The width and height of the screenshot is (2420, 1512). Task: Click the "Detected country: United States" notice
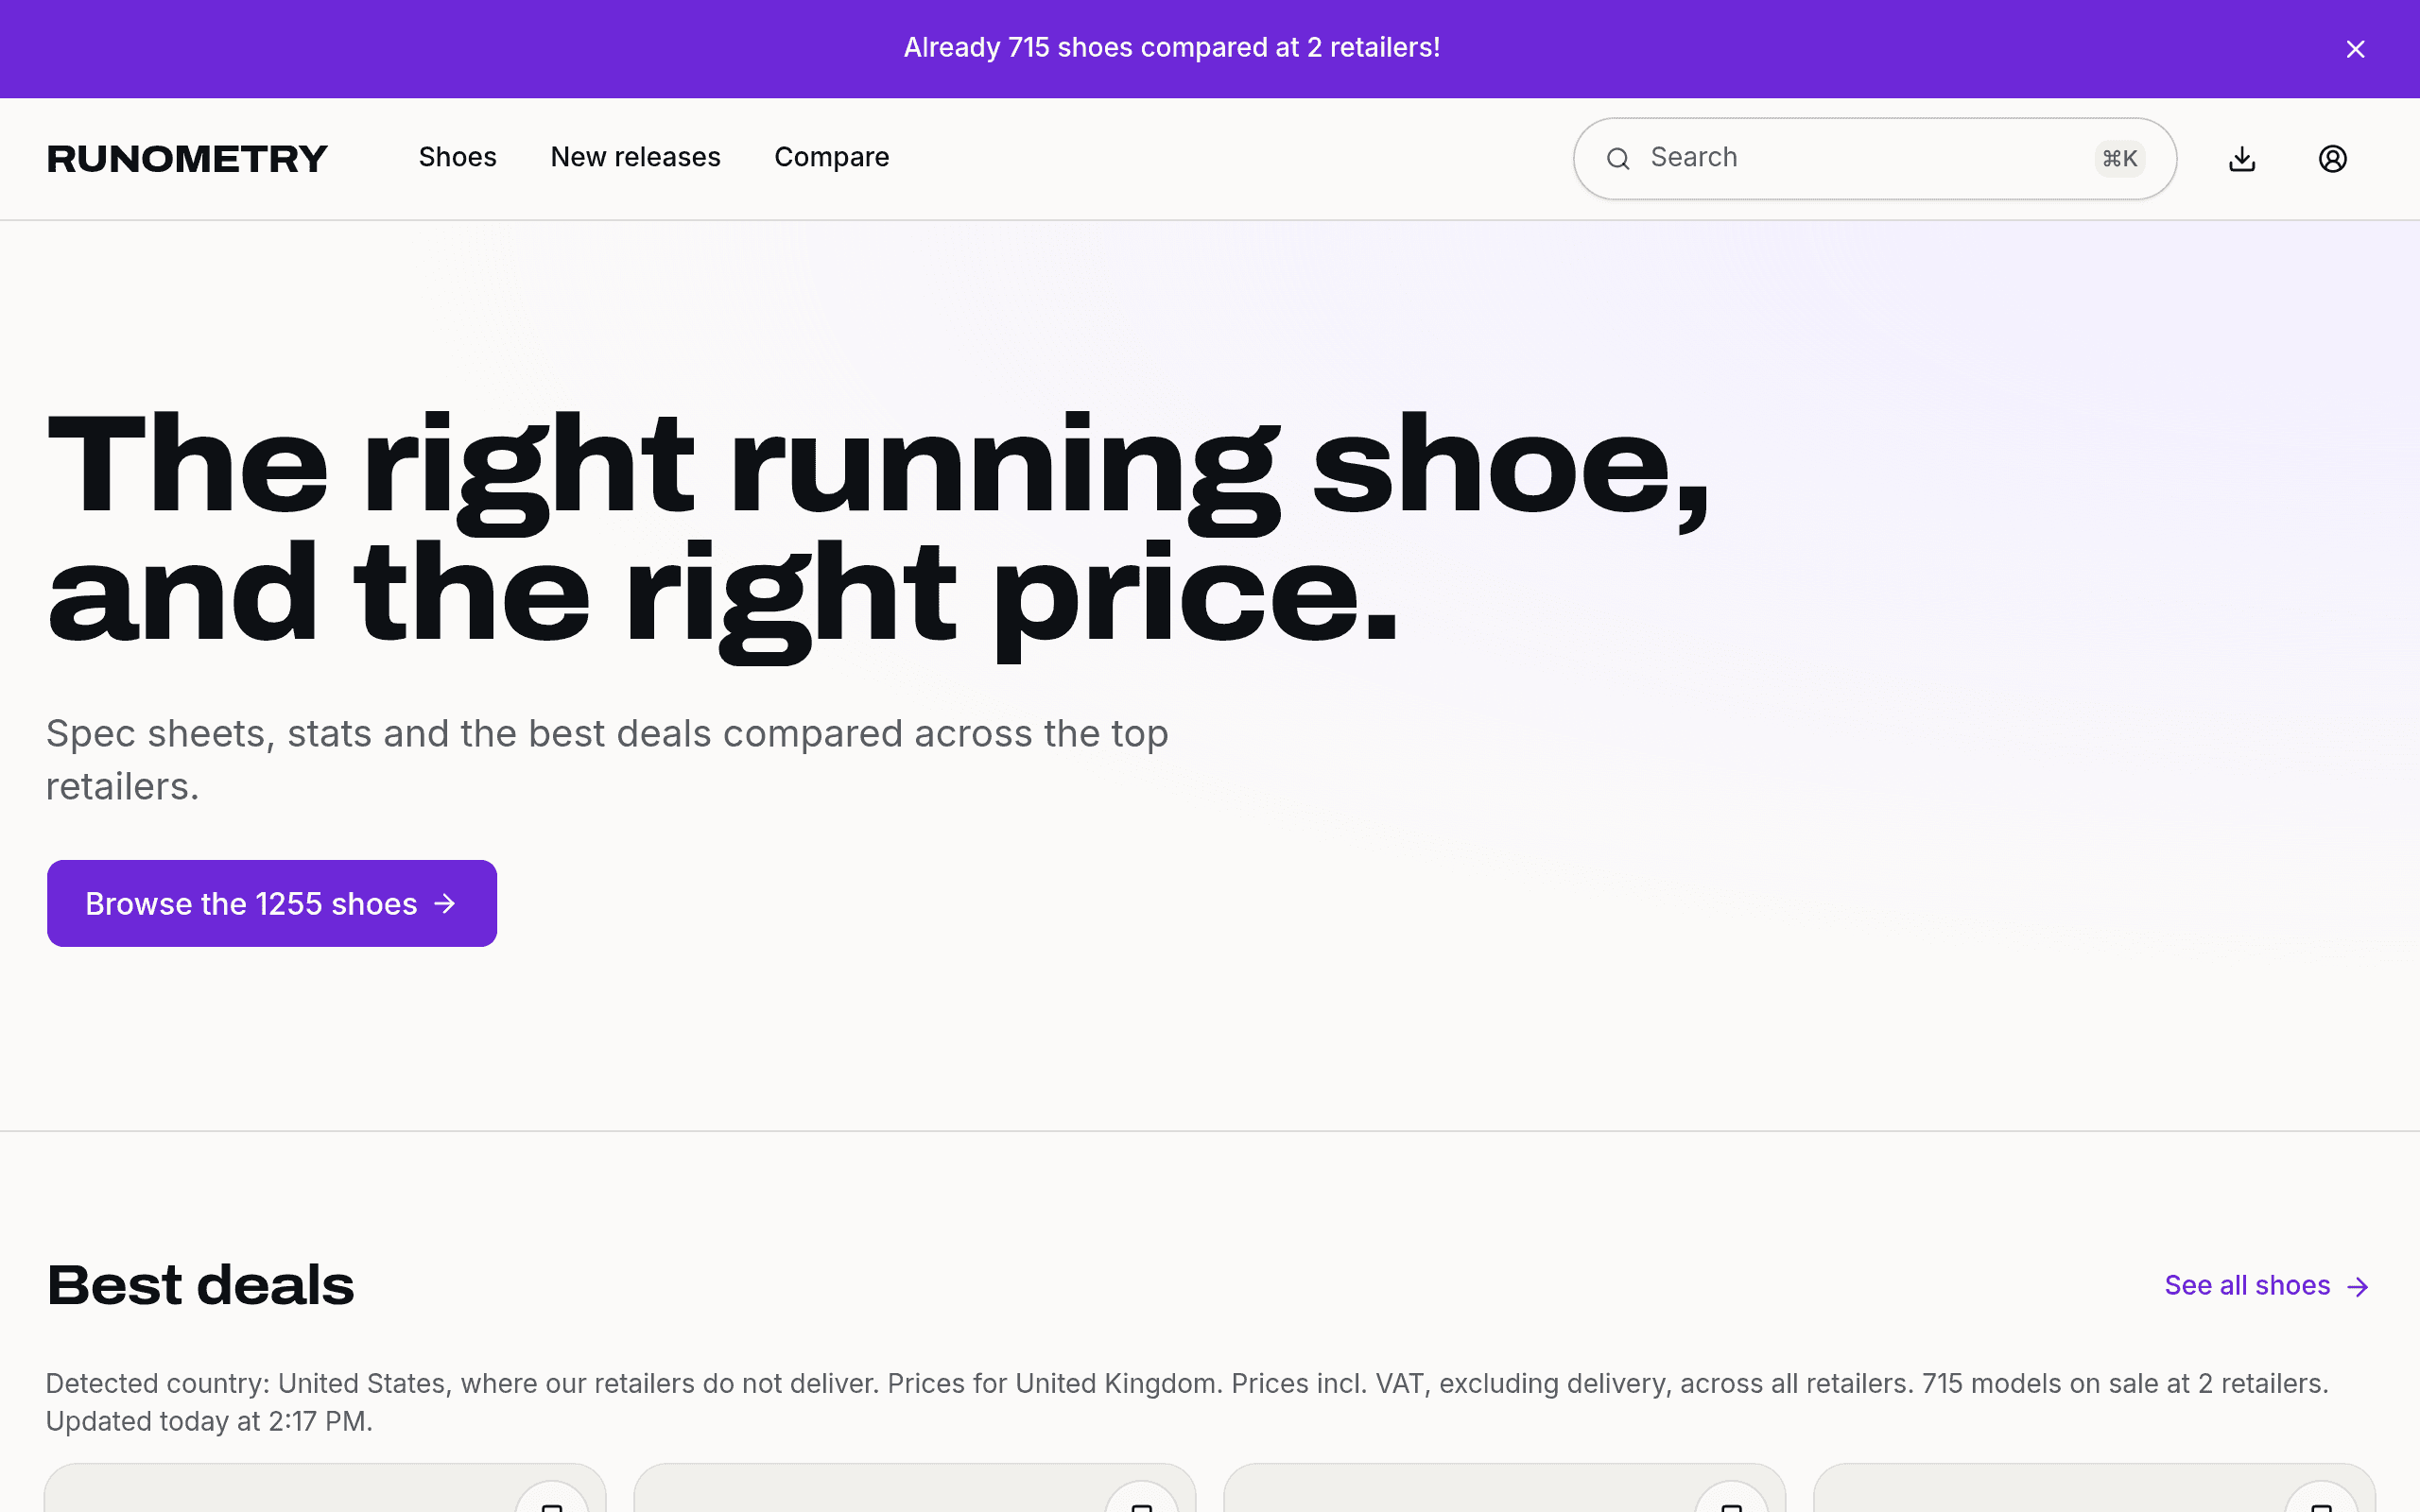coord(1187,1402)
